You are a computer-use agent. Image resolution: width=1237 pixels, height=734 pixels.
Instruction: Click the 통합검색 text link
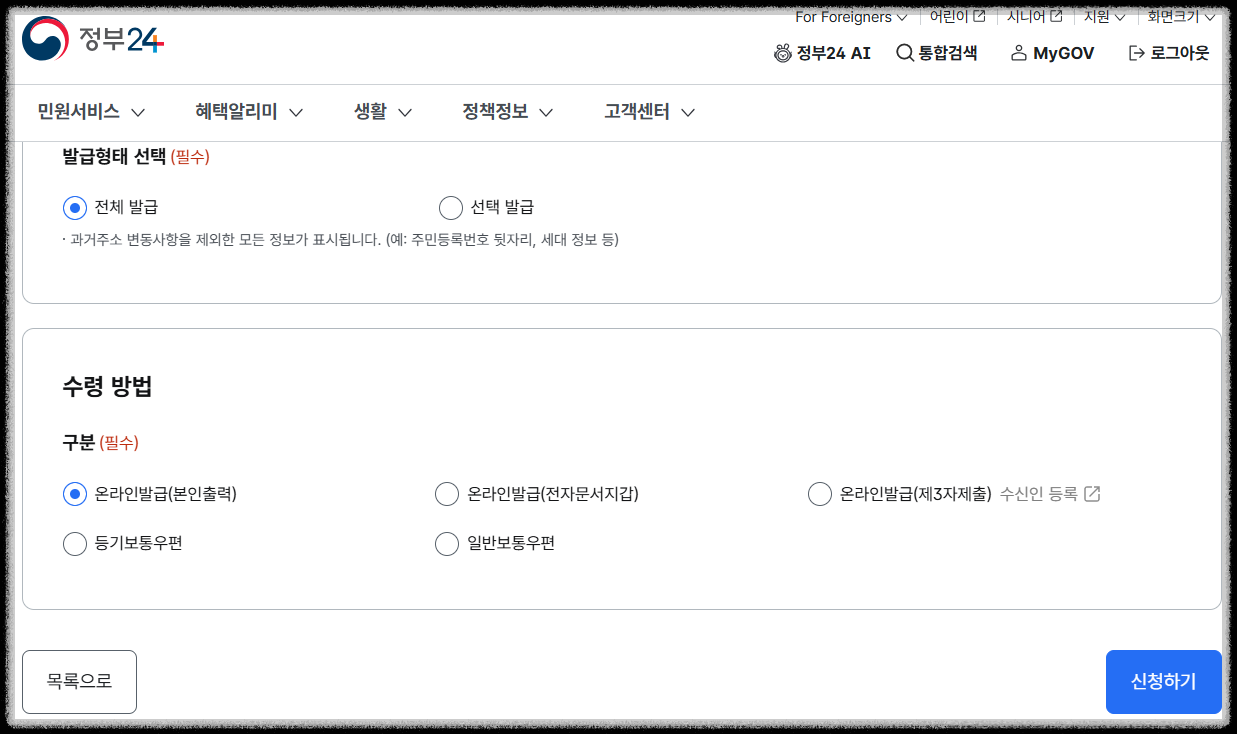click(x=948, y=53)
